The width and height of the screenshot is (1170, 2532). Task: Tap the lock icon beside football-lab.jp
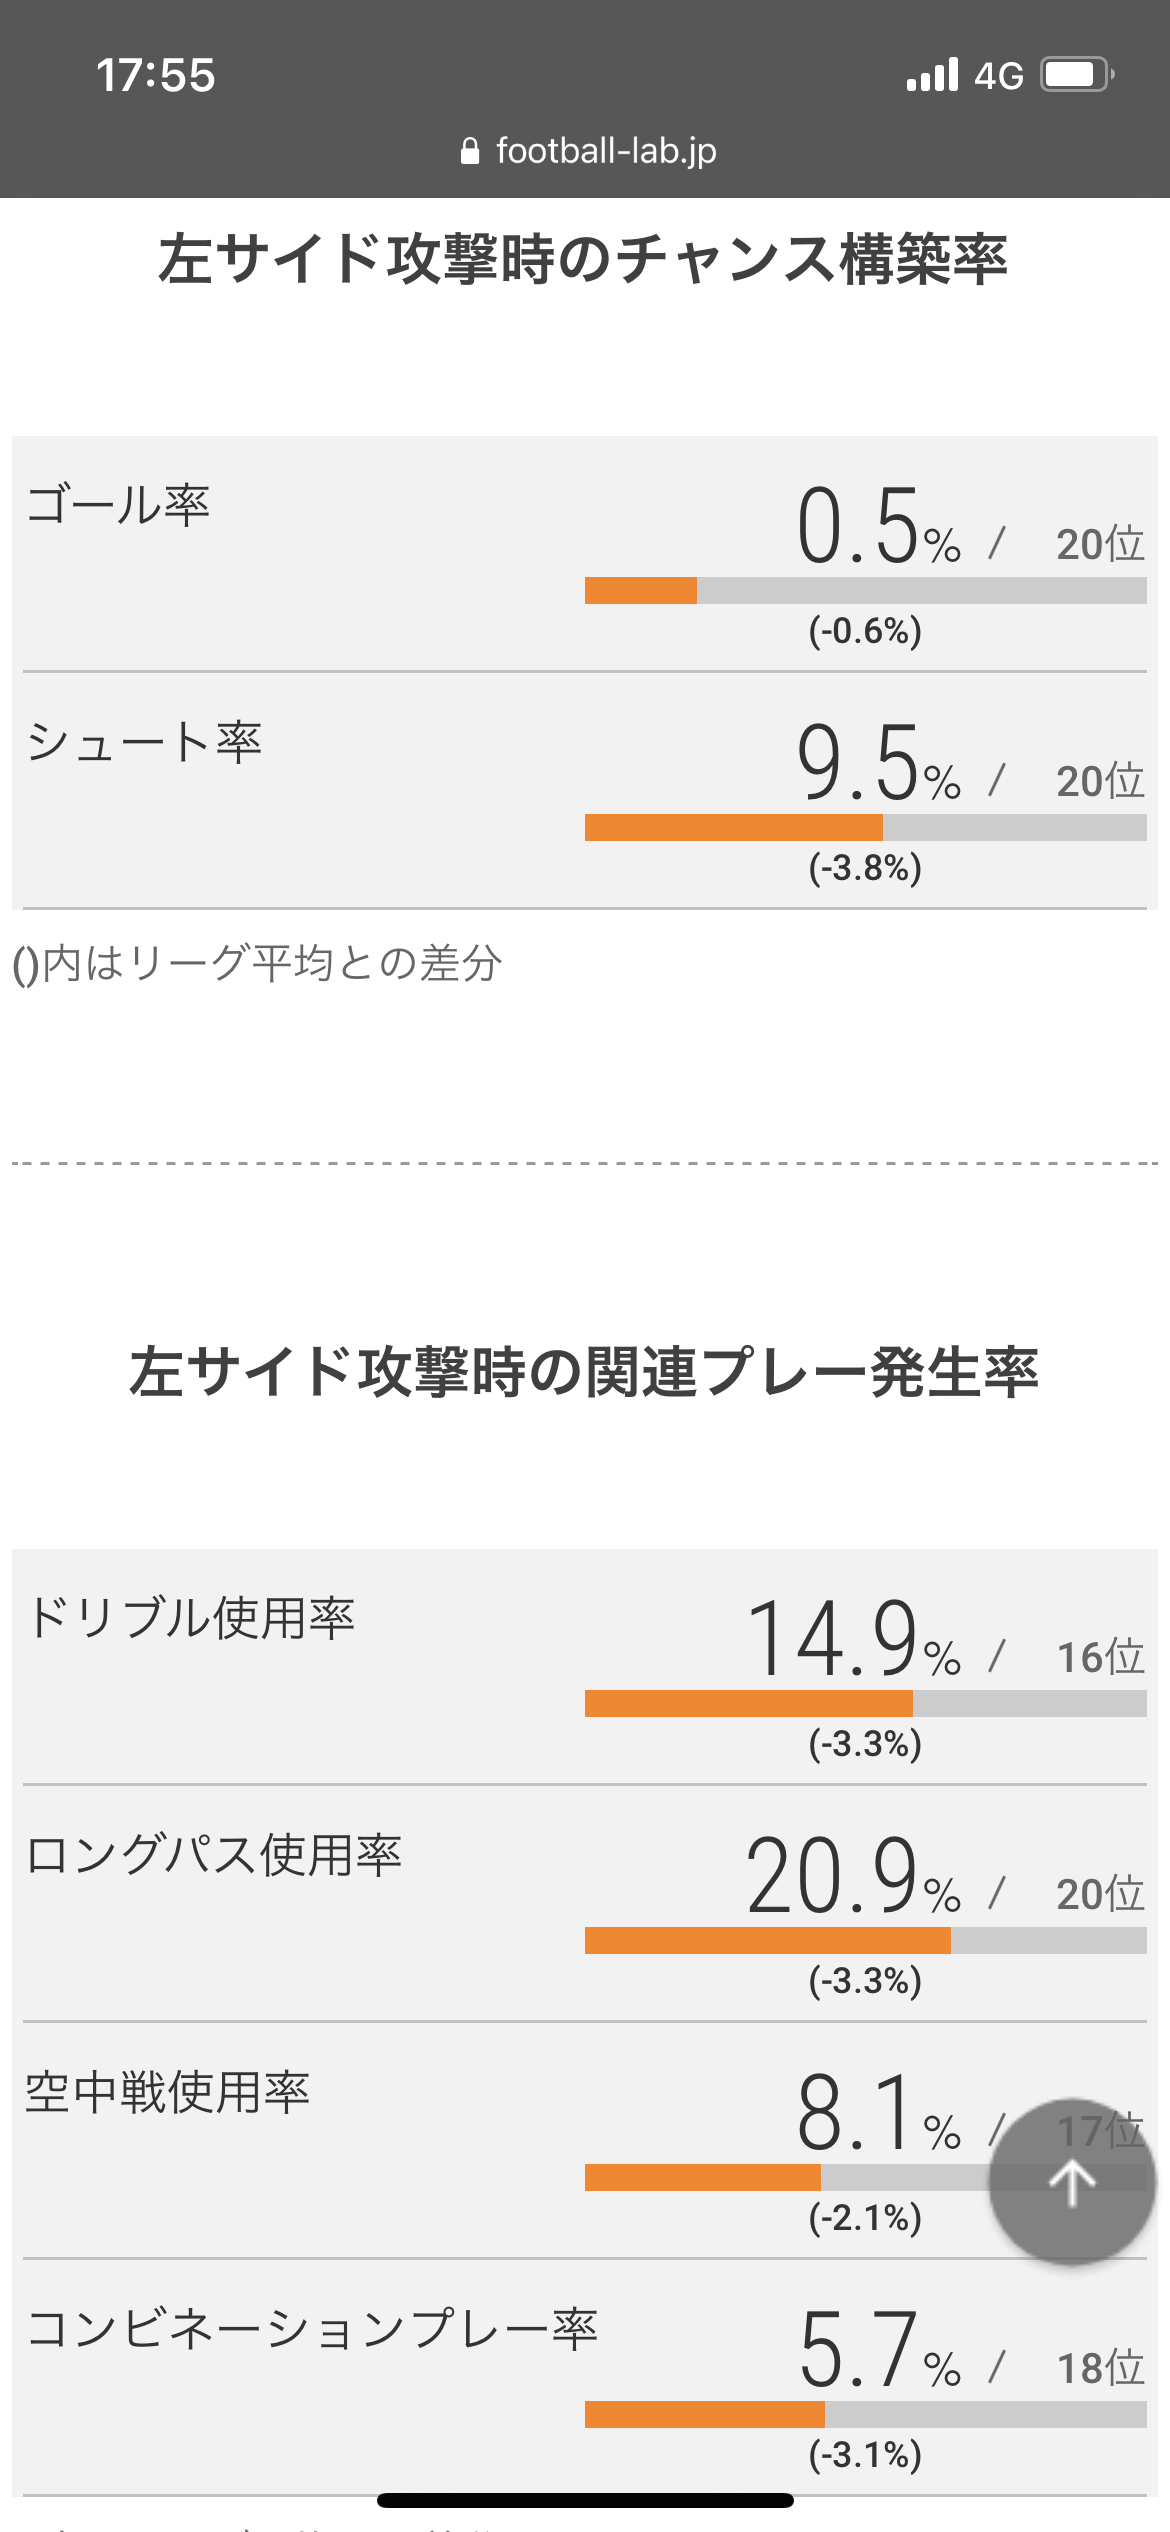tap(470, 151)
